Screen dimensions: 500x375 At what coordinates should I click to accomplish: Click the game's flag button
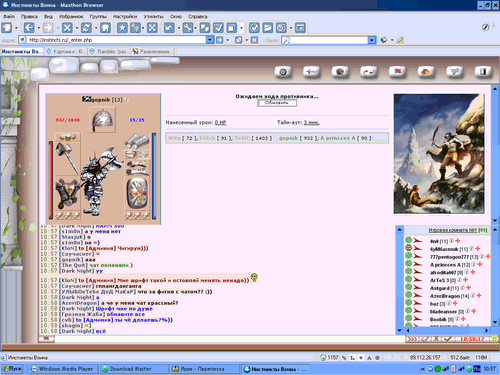point(397,72)
